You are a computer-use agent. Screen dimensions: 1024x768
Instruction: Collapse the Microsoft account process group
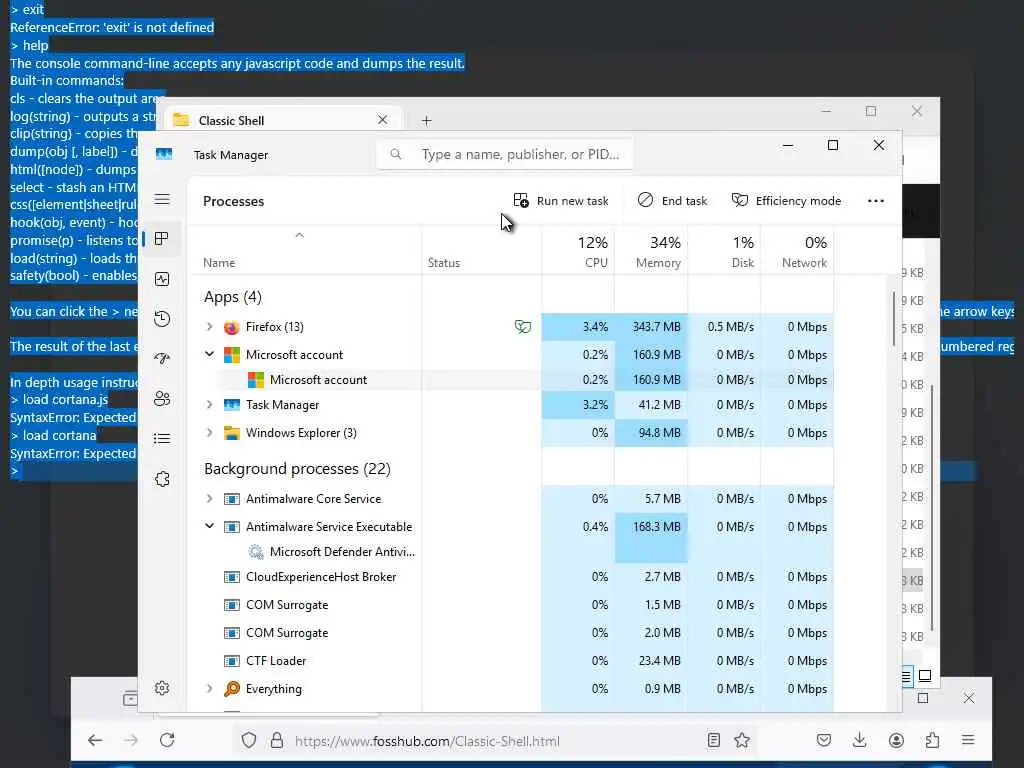point(209,354)
